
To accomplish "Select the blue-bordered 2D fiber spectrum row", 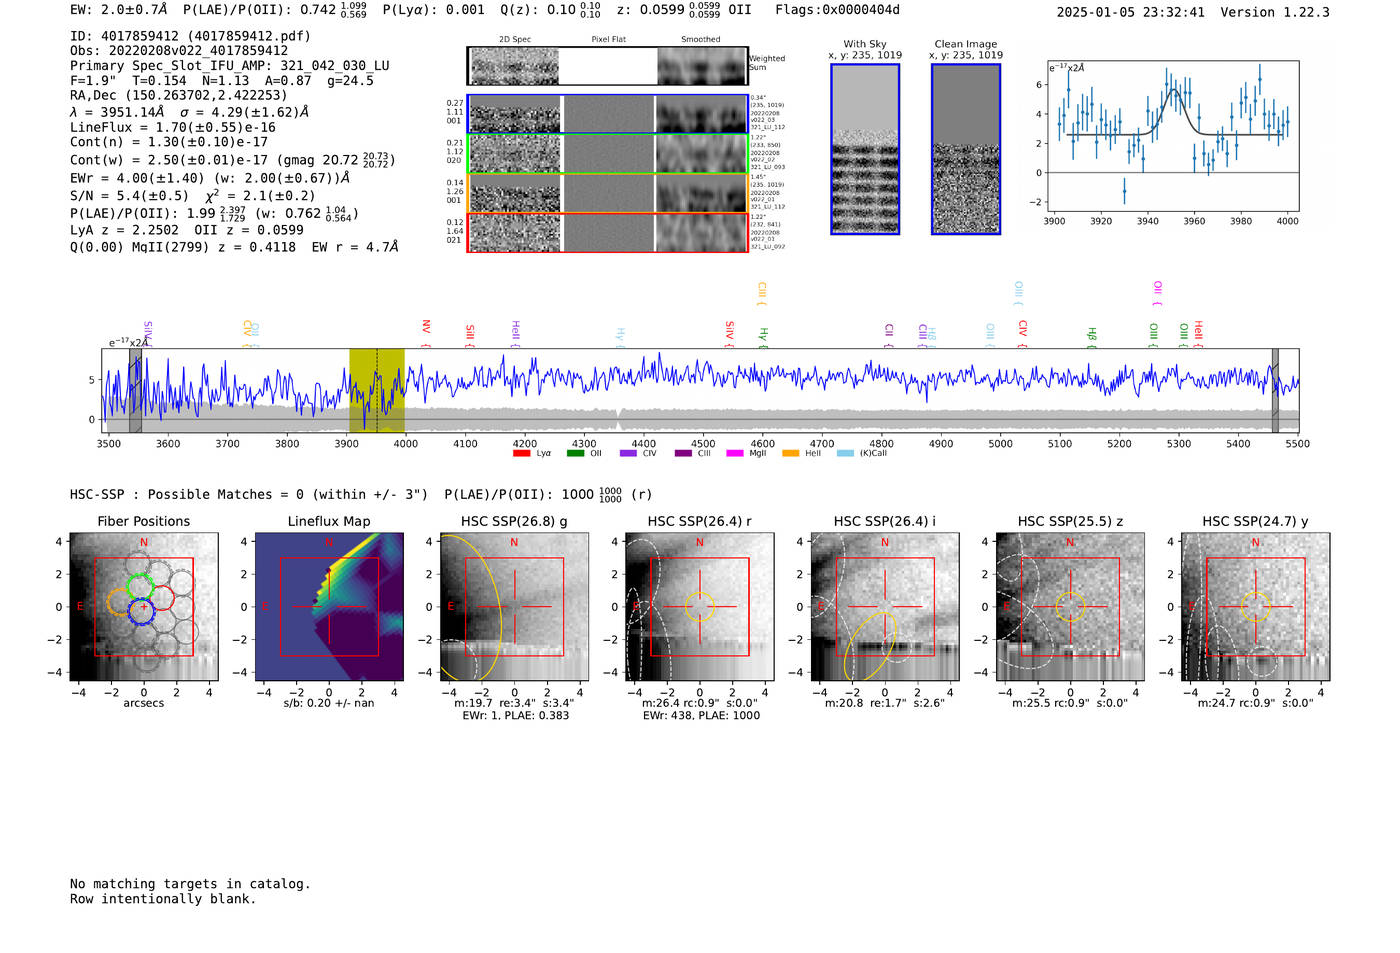I will click(x=608, y=114).
